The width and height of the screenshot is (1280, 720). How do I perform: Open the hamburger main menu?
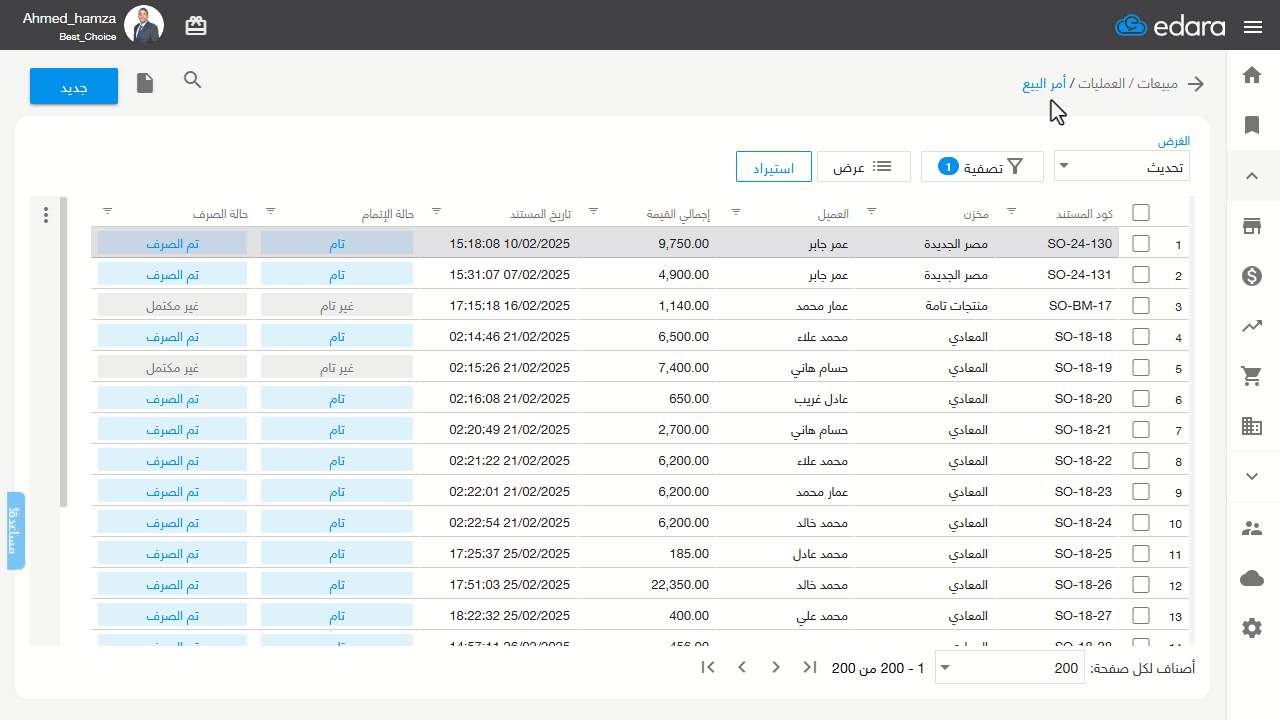click(x=1253, y=27)
